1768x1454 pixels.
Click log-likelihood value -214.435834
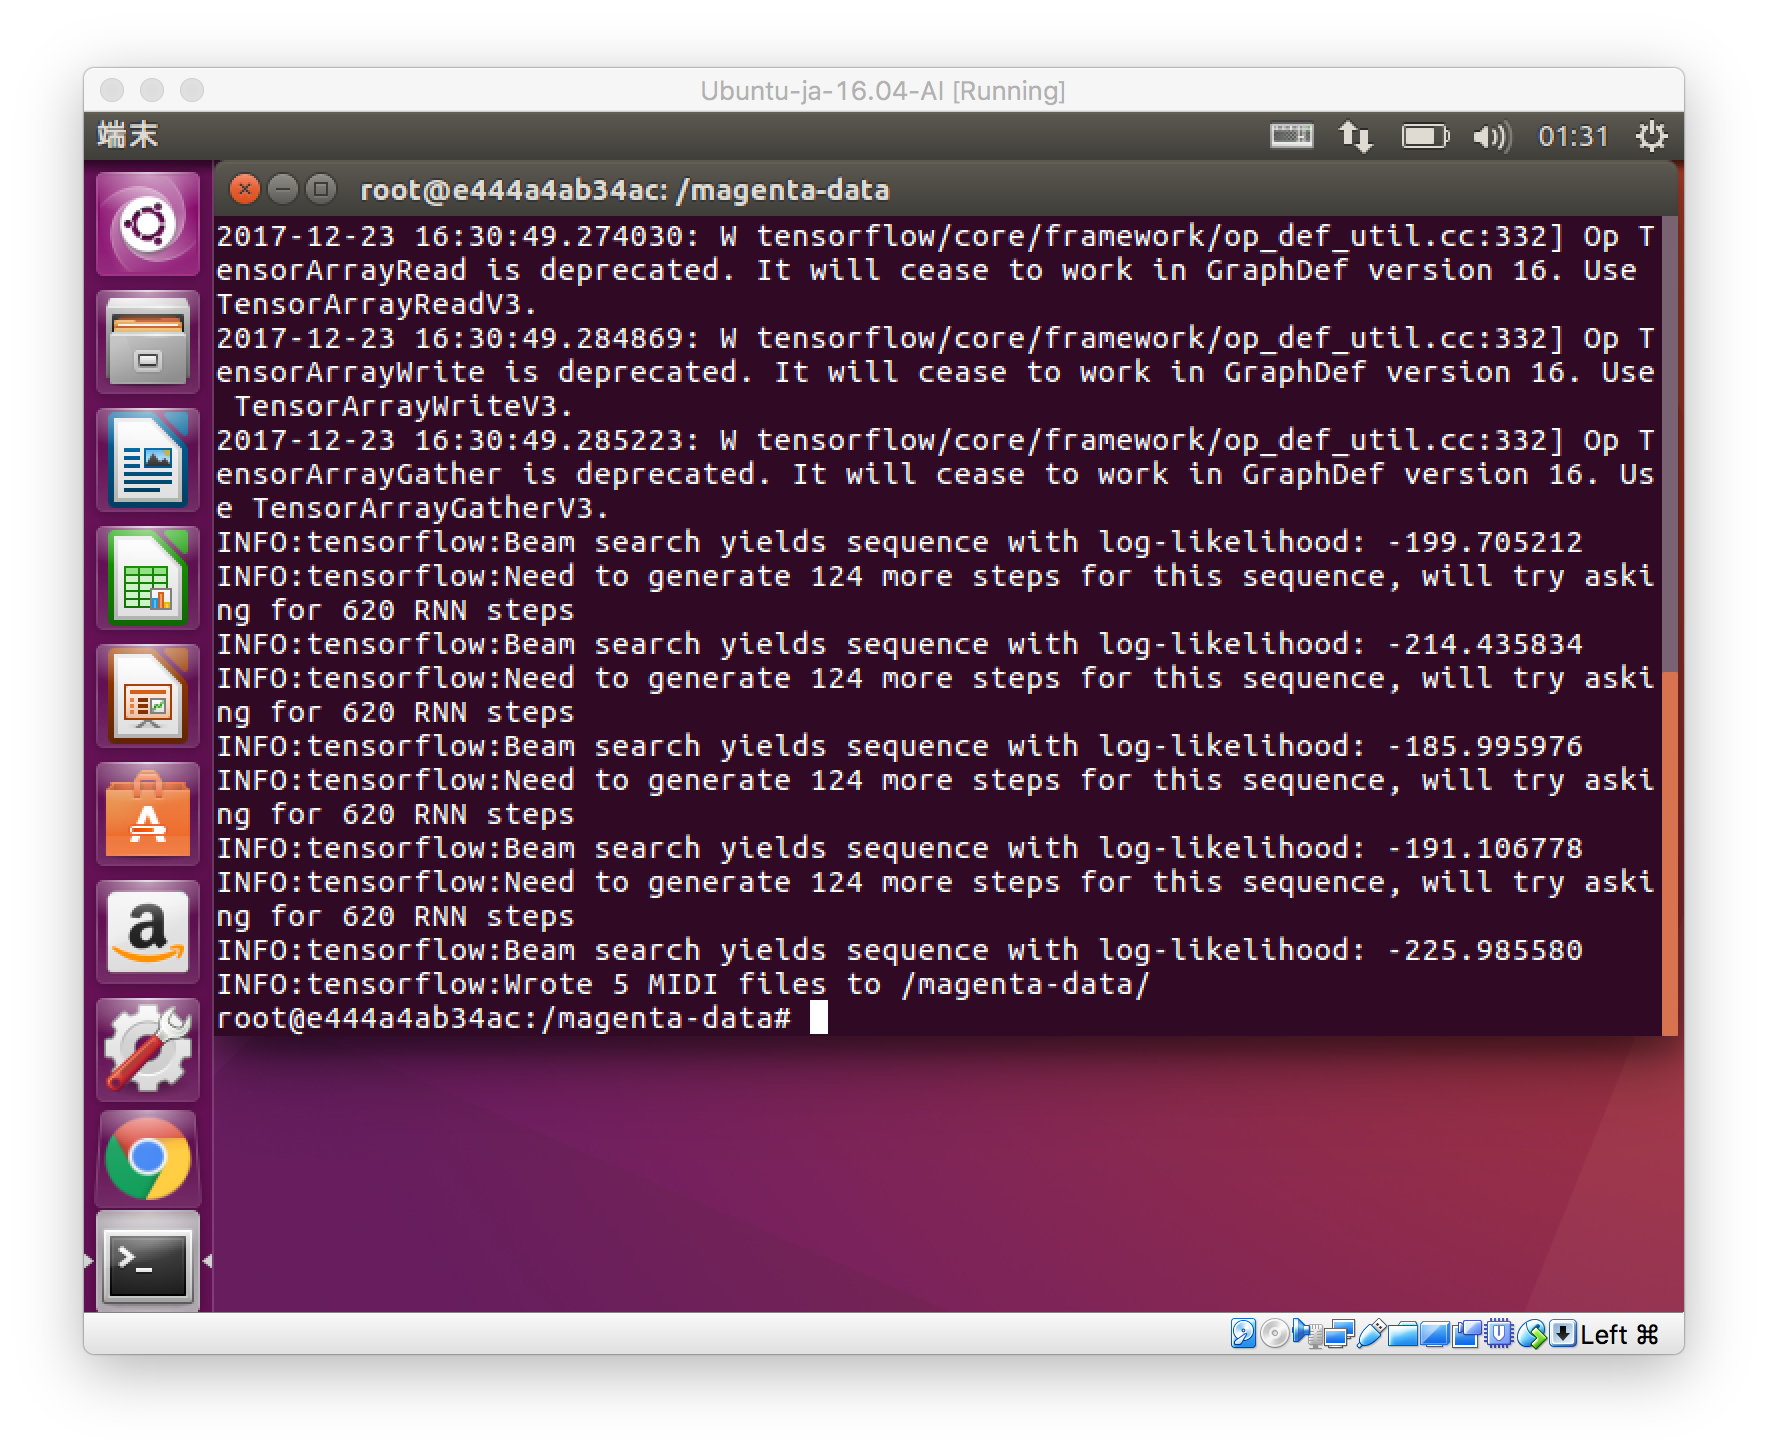[1485, 644]
